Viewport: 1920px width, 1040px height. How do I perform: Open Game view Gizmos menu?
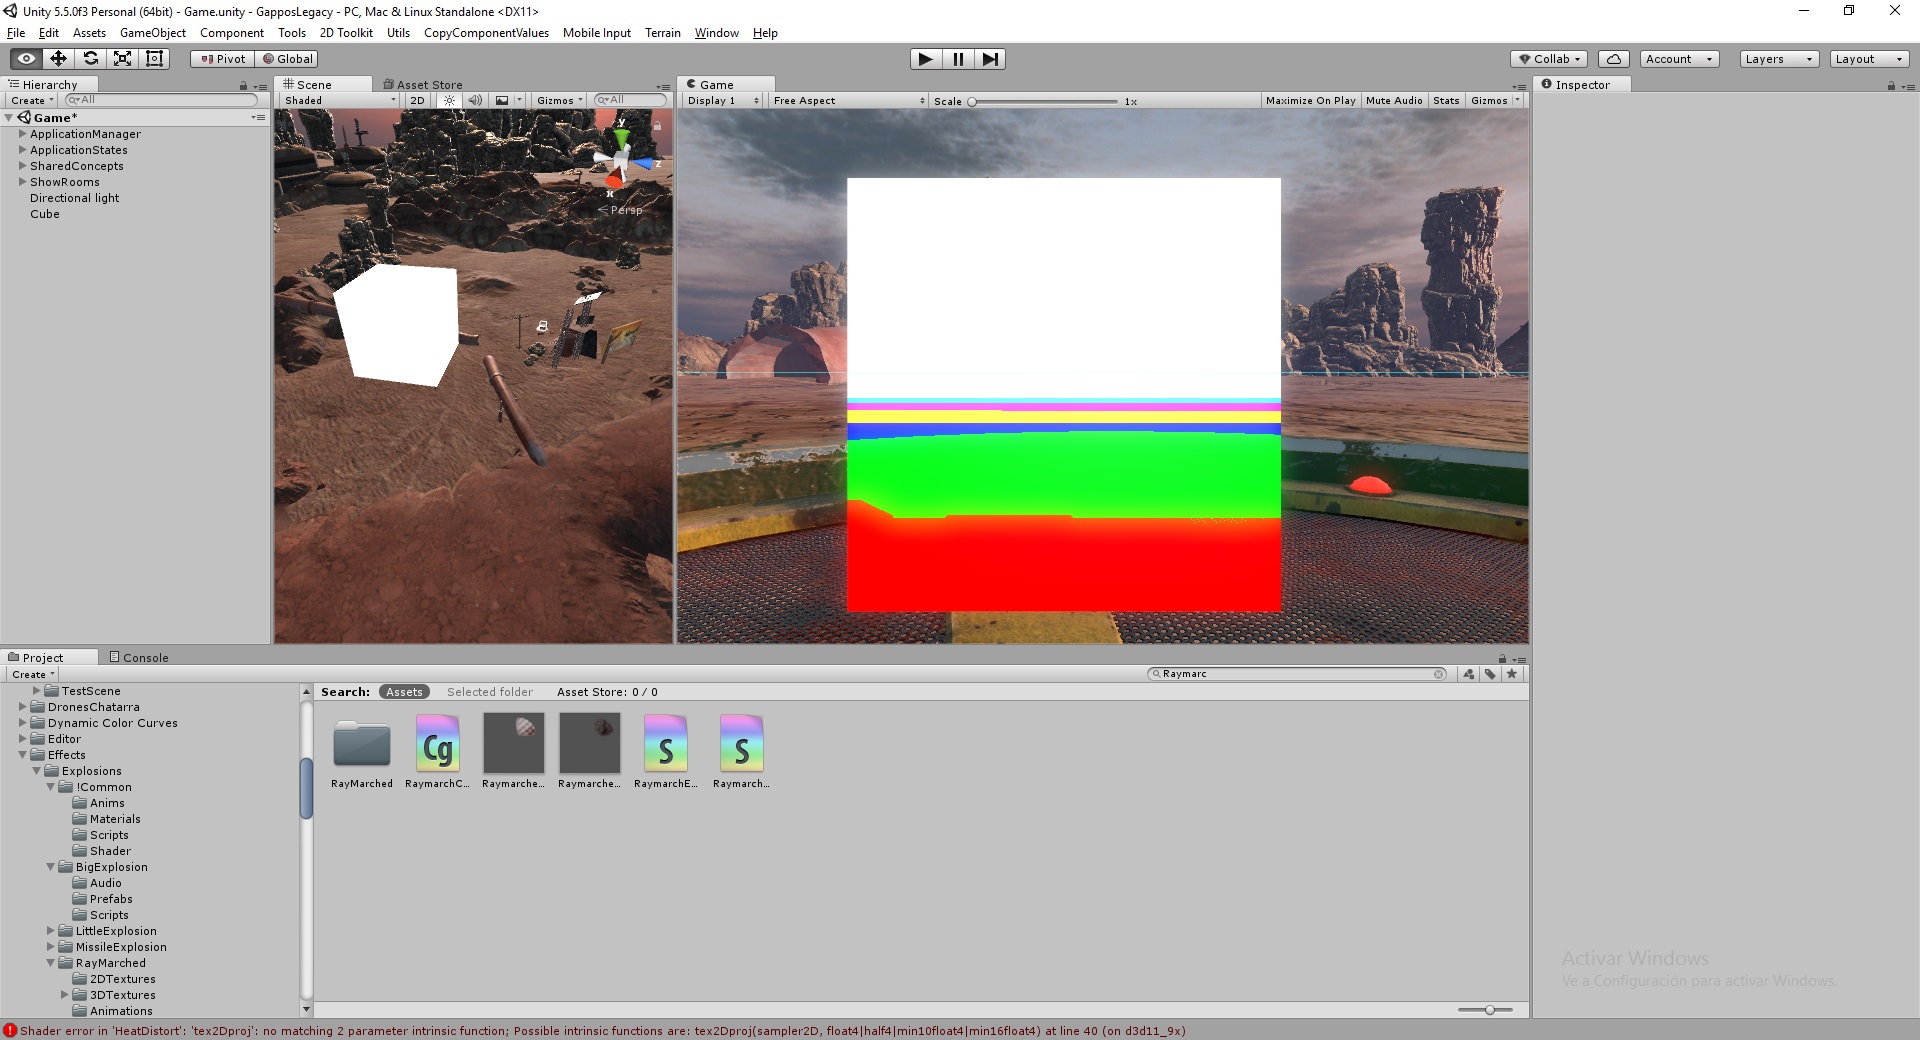coord(1495,101)
